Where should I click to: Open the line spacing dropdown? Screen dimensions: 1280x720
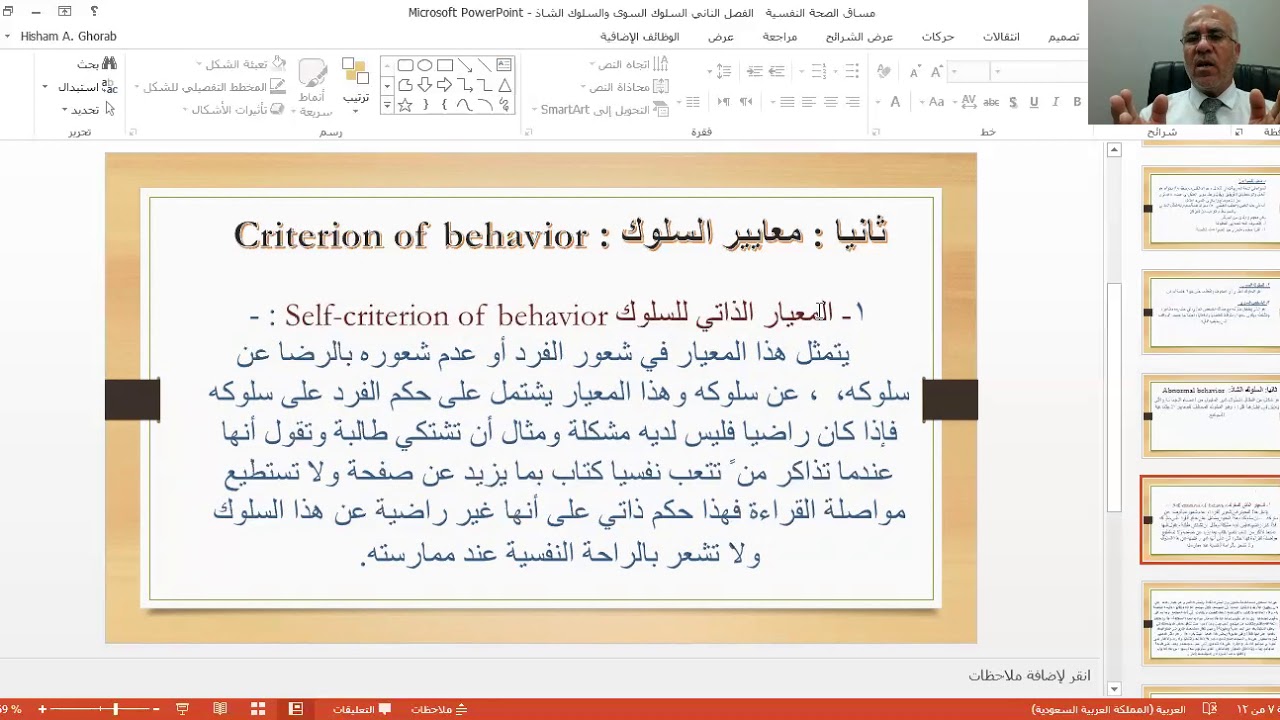pos(719,71)
